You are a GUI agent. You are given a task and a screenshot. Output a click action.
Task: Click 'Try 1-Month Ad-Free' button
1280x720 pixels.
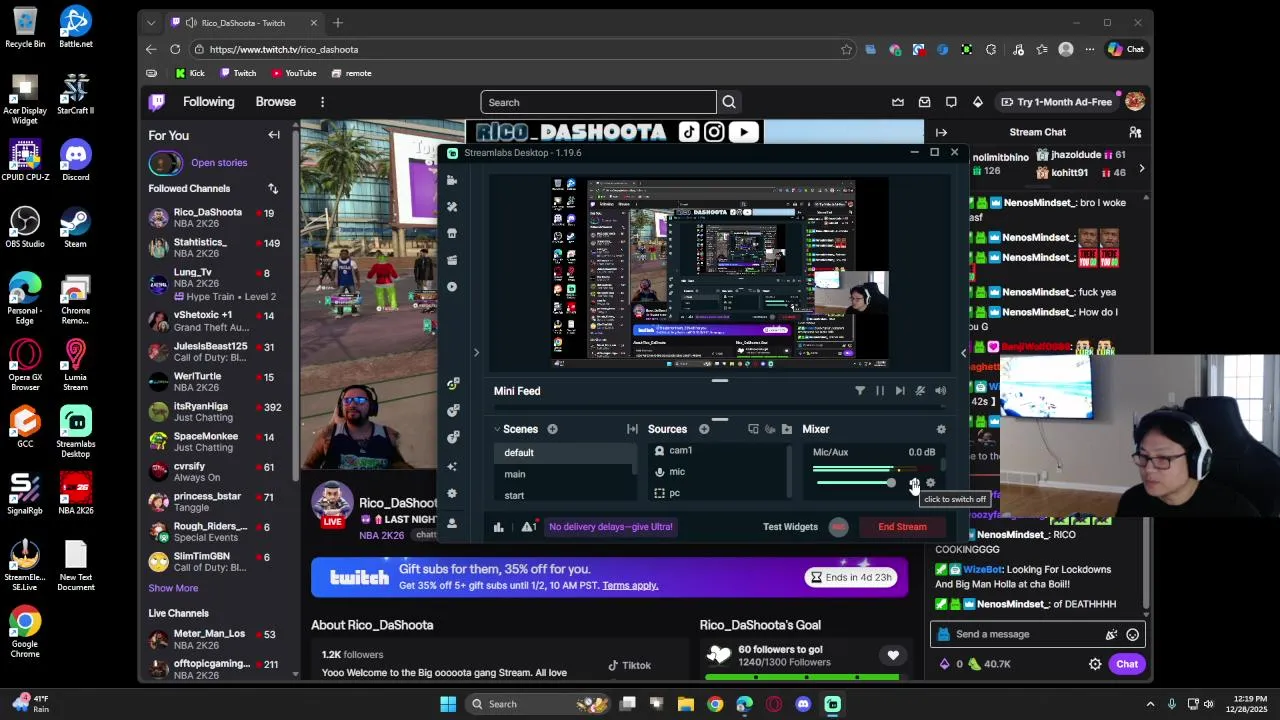pyautogui.click(x=1056, y=102)
